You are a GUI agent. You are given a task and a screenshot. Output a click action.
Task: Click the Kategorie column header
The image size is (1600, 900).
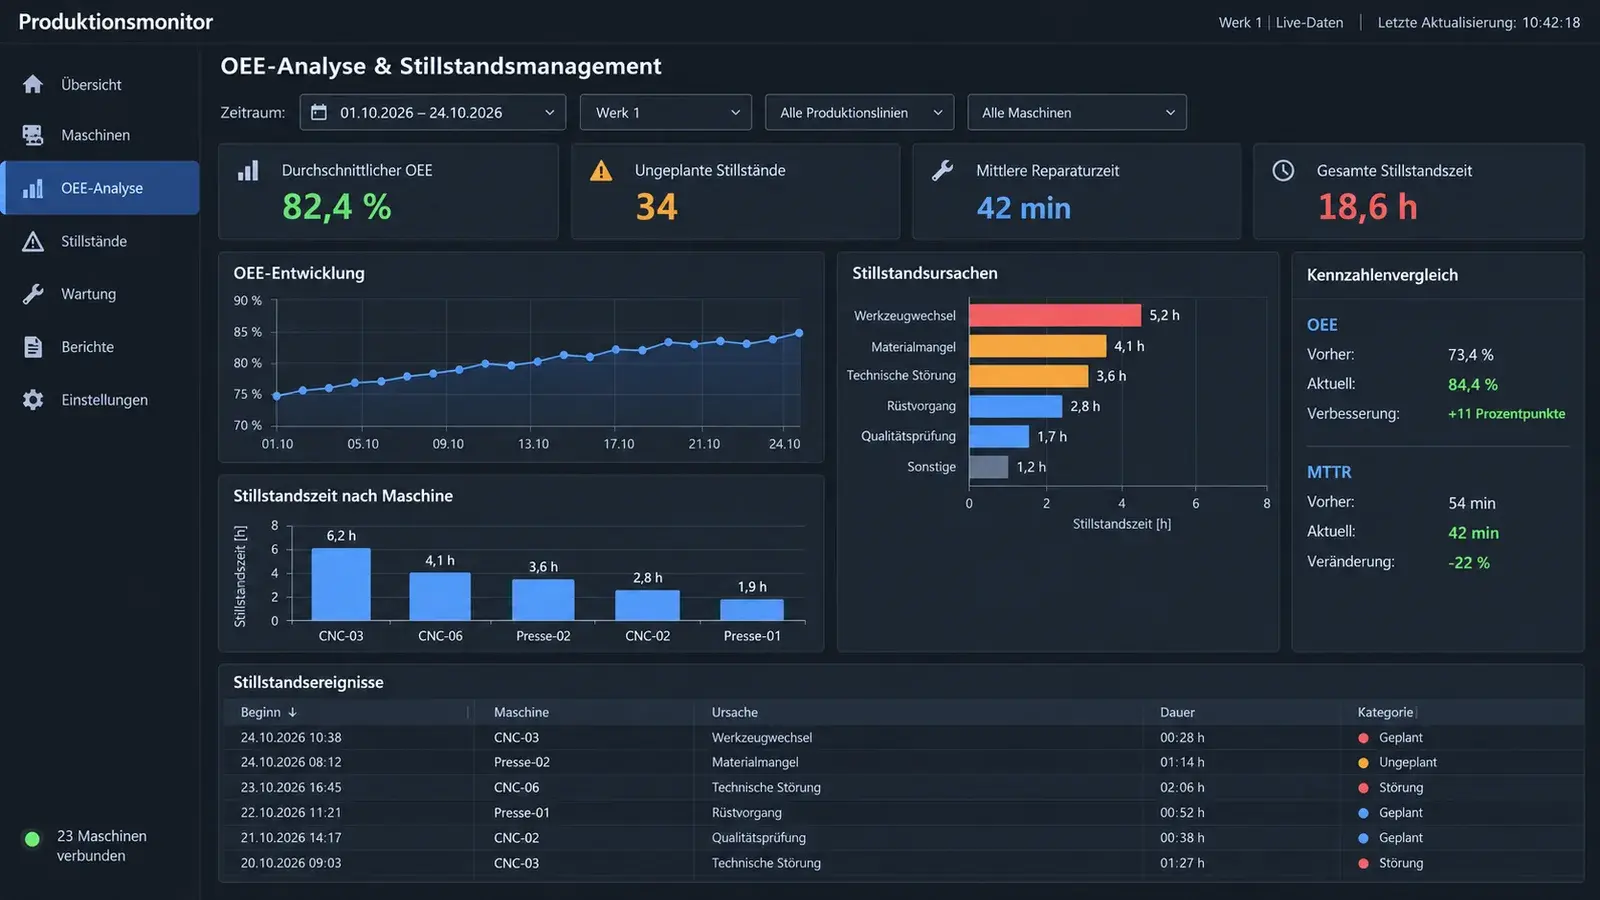(x=1385, y=712)
